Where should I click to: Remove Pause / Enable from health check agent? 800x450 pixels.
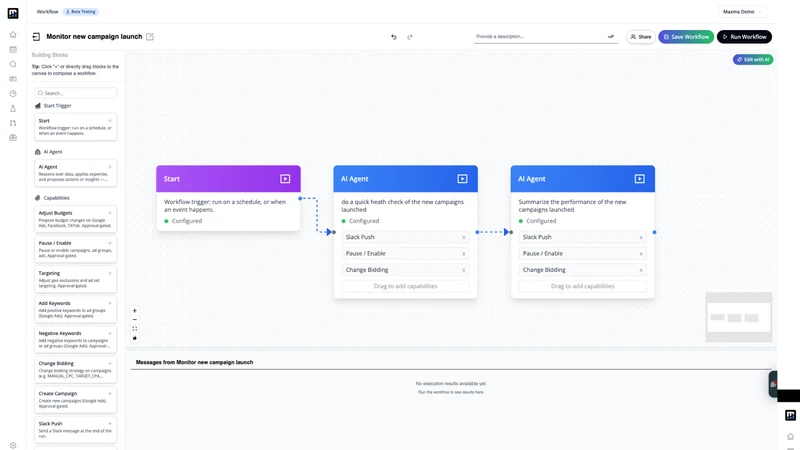[x=464, y=254]
